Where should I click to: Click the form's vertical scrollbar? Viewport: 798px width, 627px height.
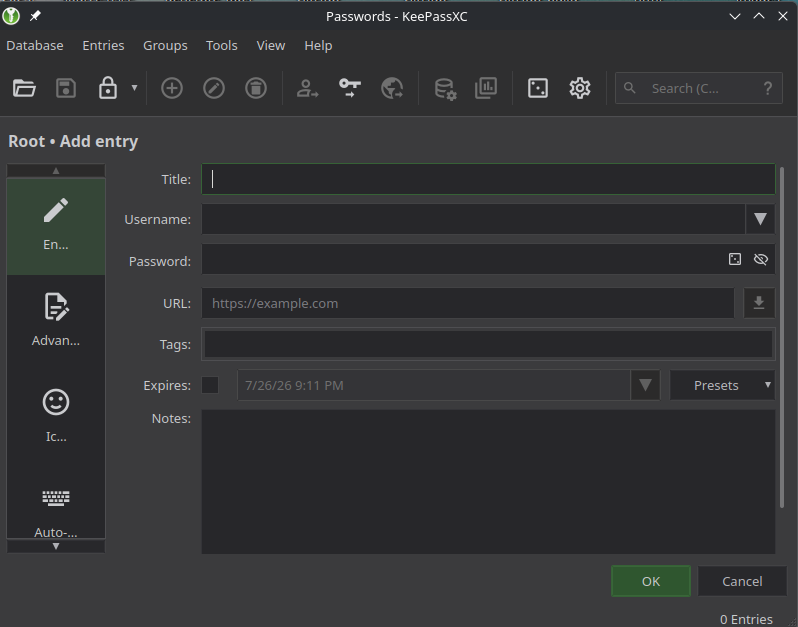782,337
